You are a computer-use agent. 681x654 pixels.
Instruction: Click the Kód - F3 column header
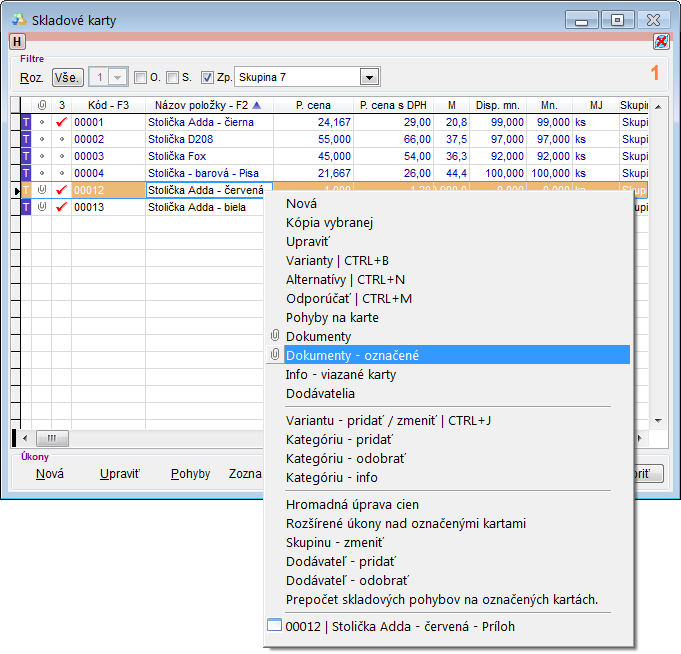108,105
